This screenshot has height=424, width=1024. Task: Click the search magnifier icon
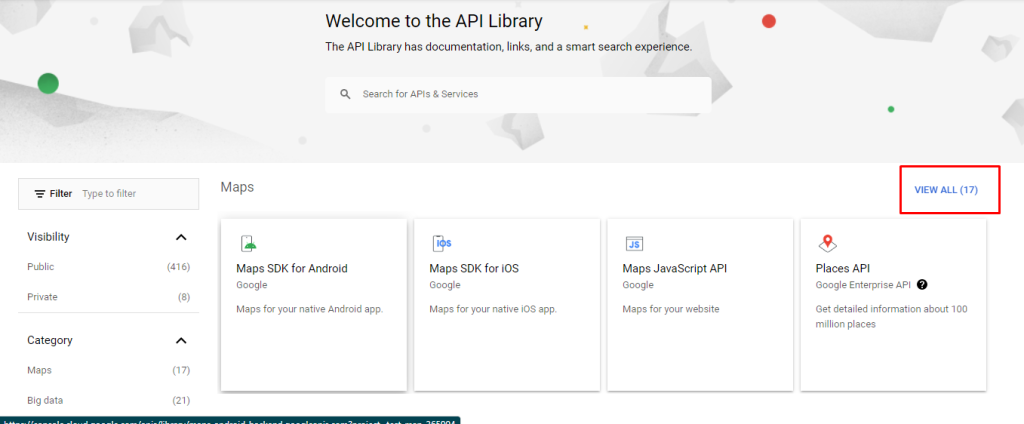click(x=345, y=94)
